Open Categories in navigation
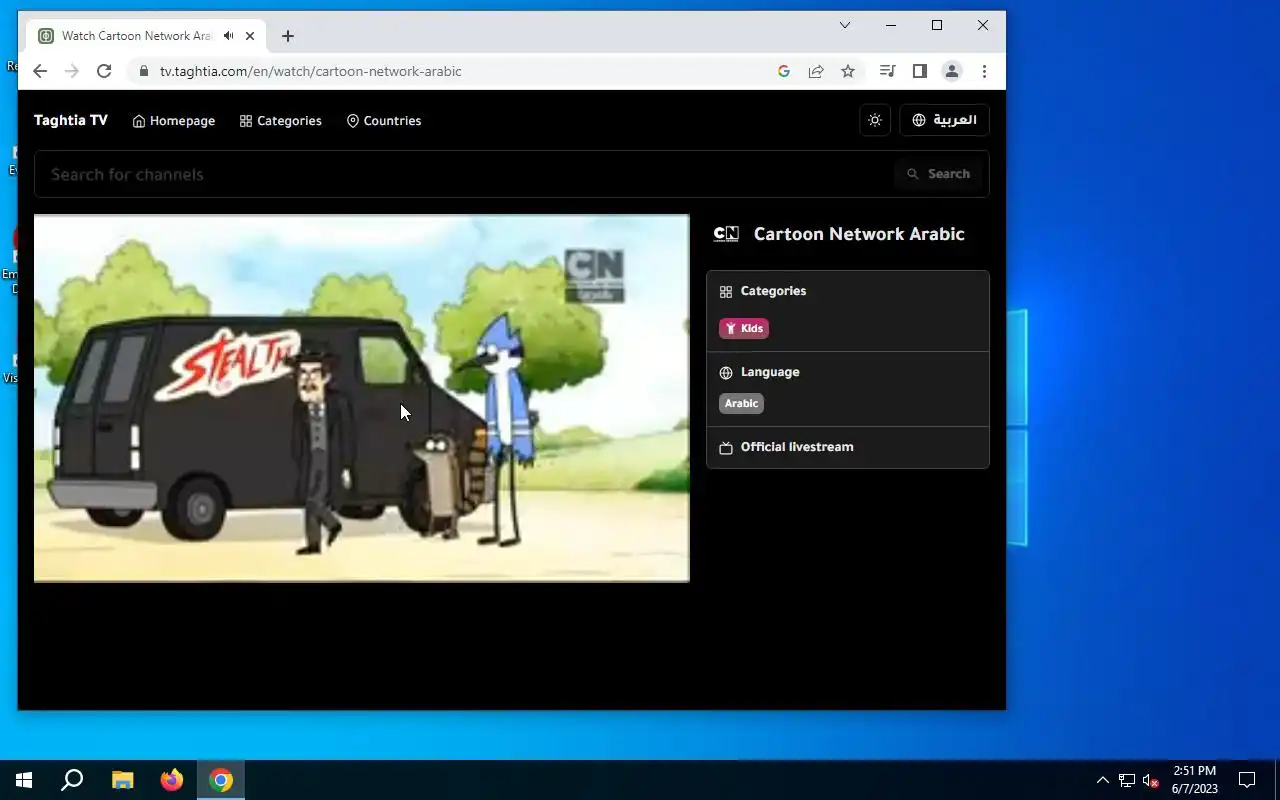This screenshot has width=1280, height=800. [x=281, y=121]
